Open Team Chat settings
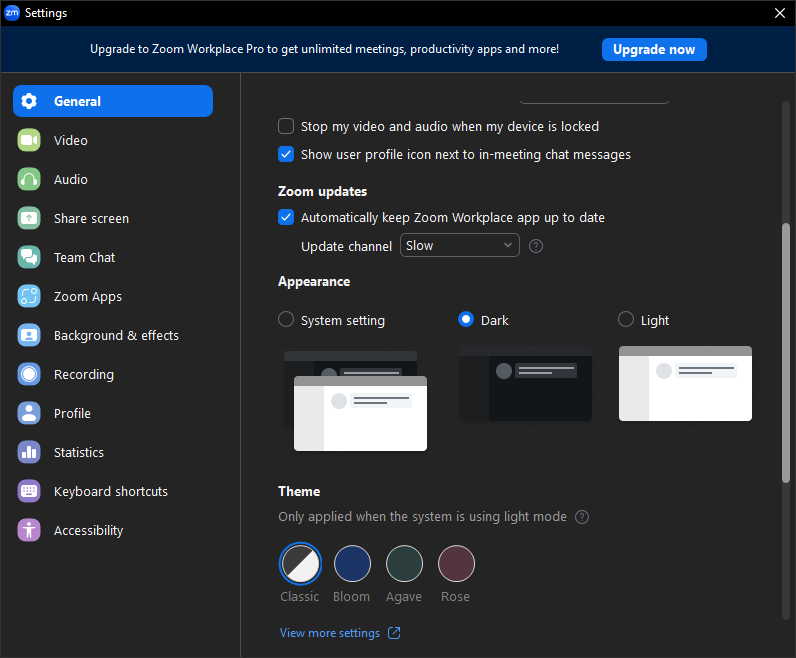Viewport: 796px width, 658px height. click(x=113, y=257)
